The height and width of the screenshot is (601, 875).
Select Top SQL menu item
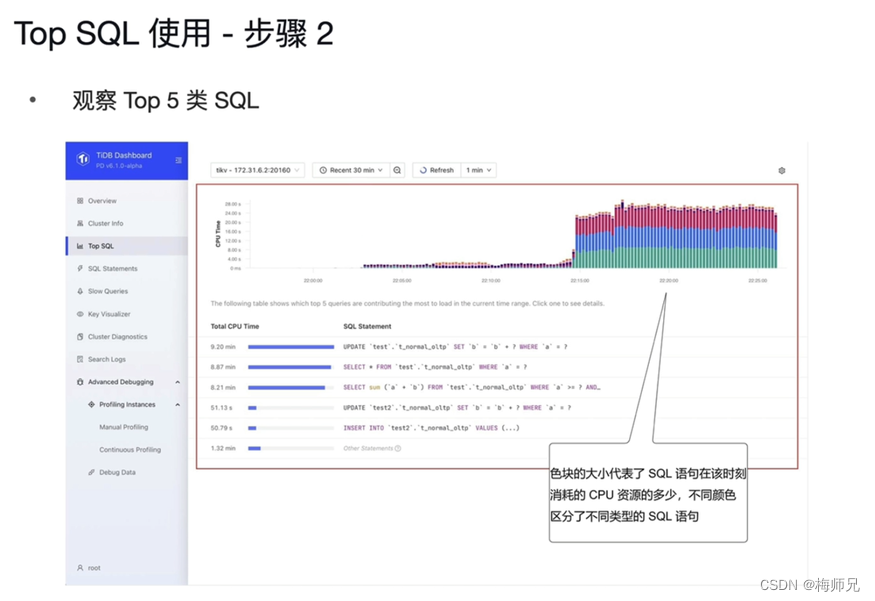[127, 246]
